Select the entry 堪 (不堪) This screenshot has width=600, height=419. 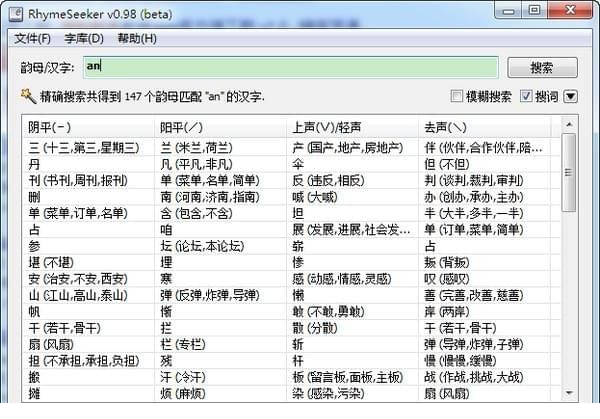pos(51,262)
